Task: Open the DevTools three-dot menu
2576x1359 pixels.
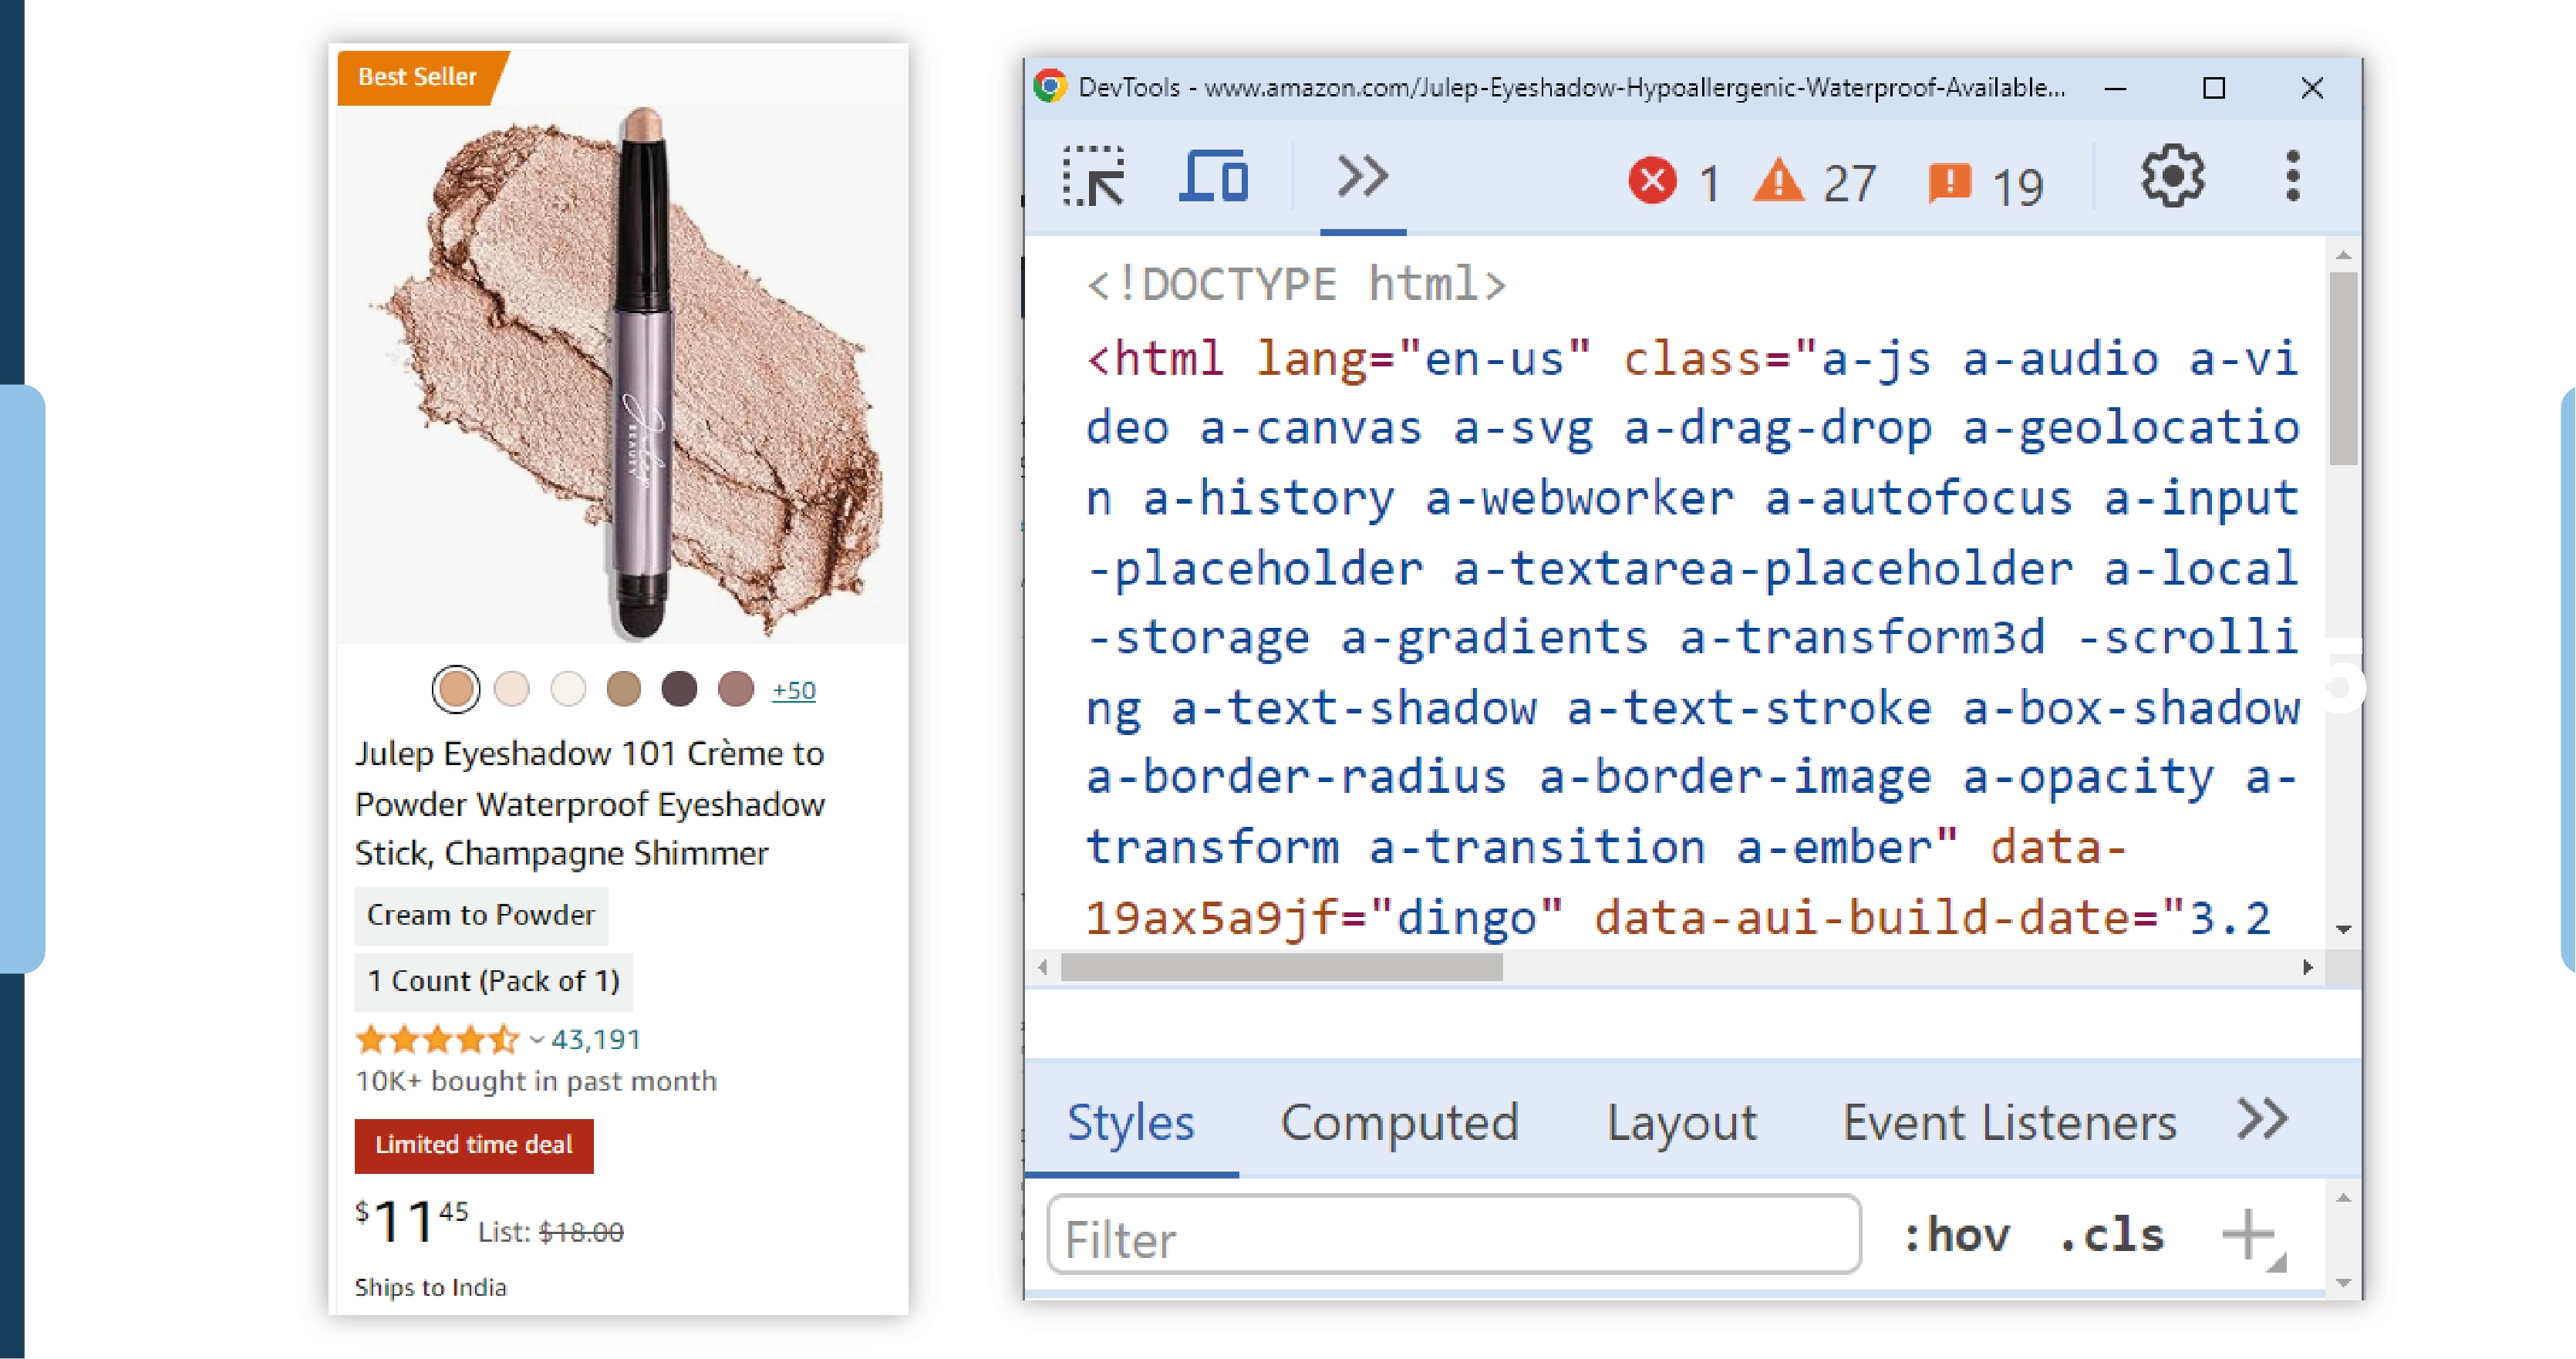Action: point(2293,177)
